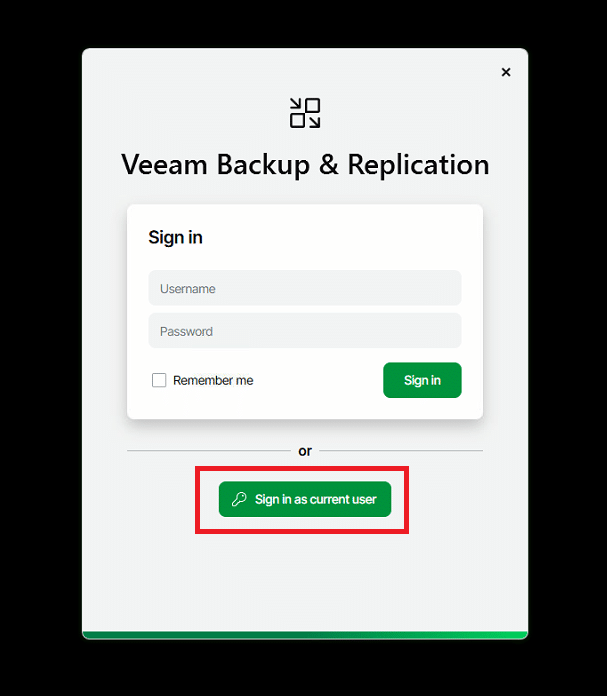
Task: Click the green Sign in button
Action: point(422,380)
